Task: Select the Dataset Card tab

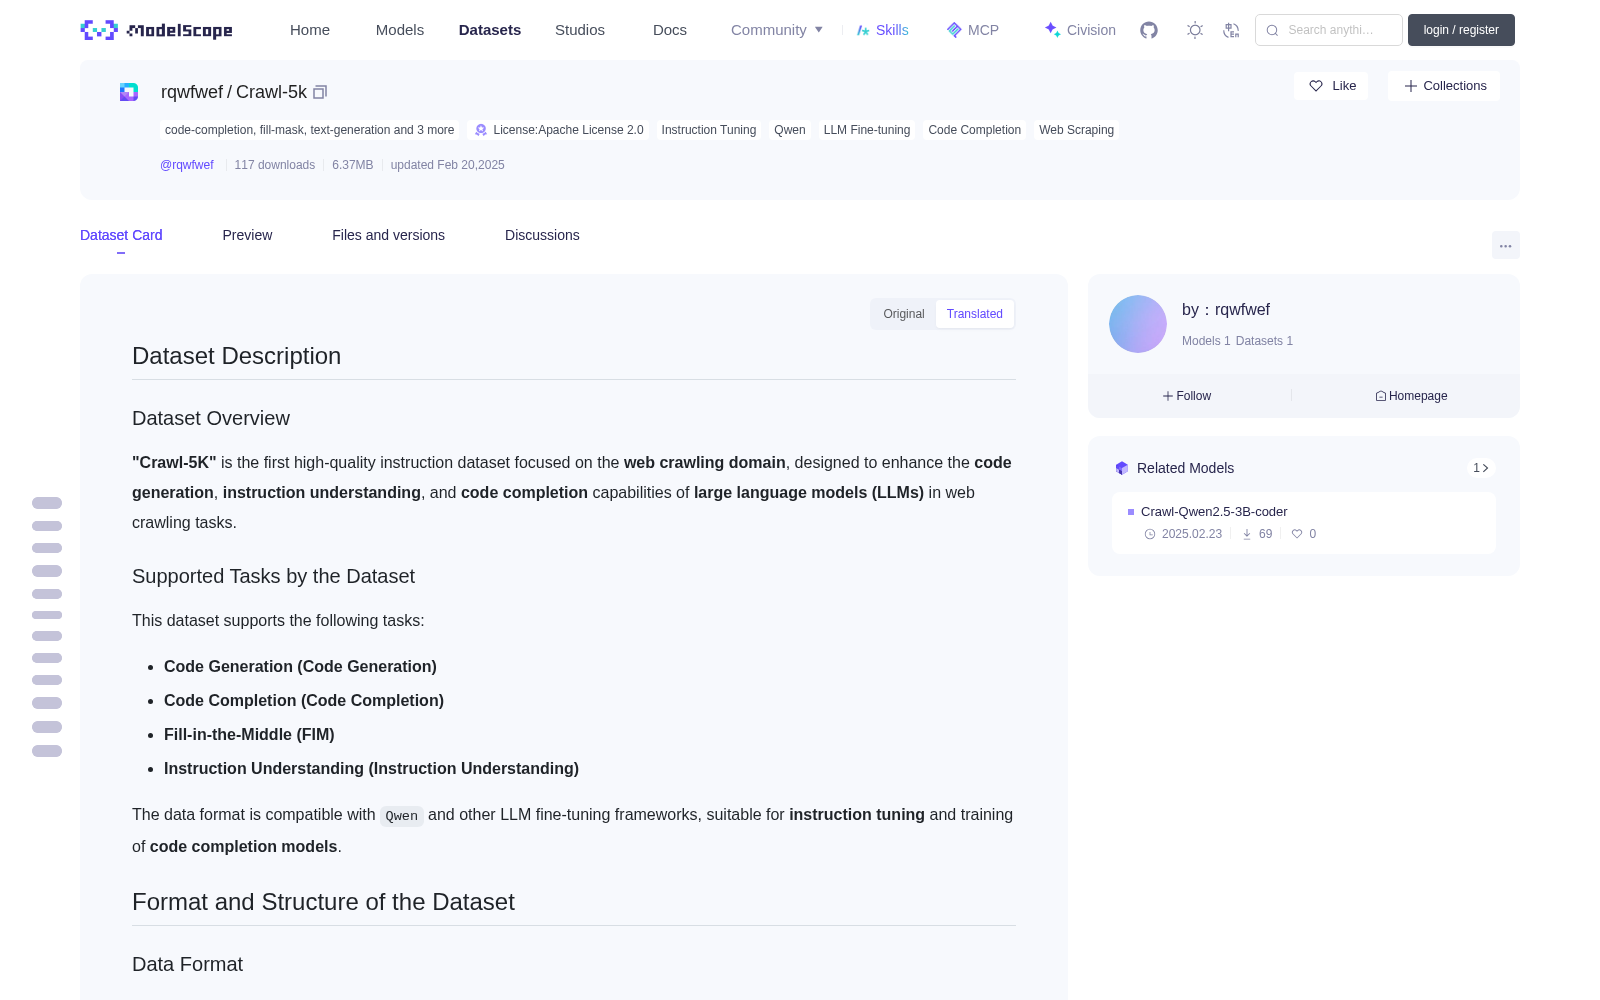Action: pyautogui.click(x=121, y=235)
